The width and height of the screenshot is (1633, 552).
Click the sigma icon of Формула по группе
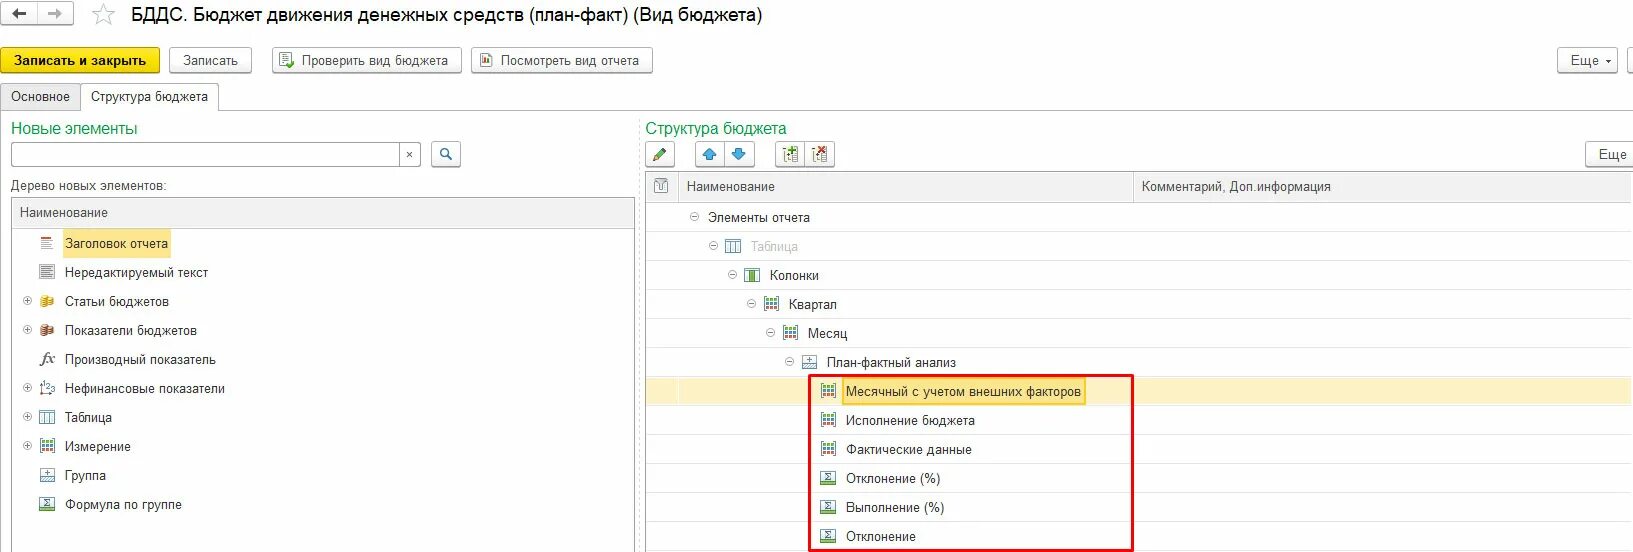[46, 504]
